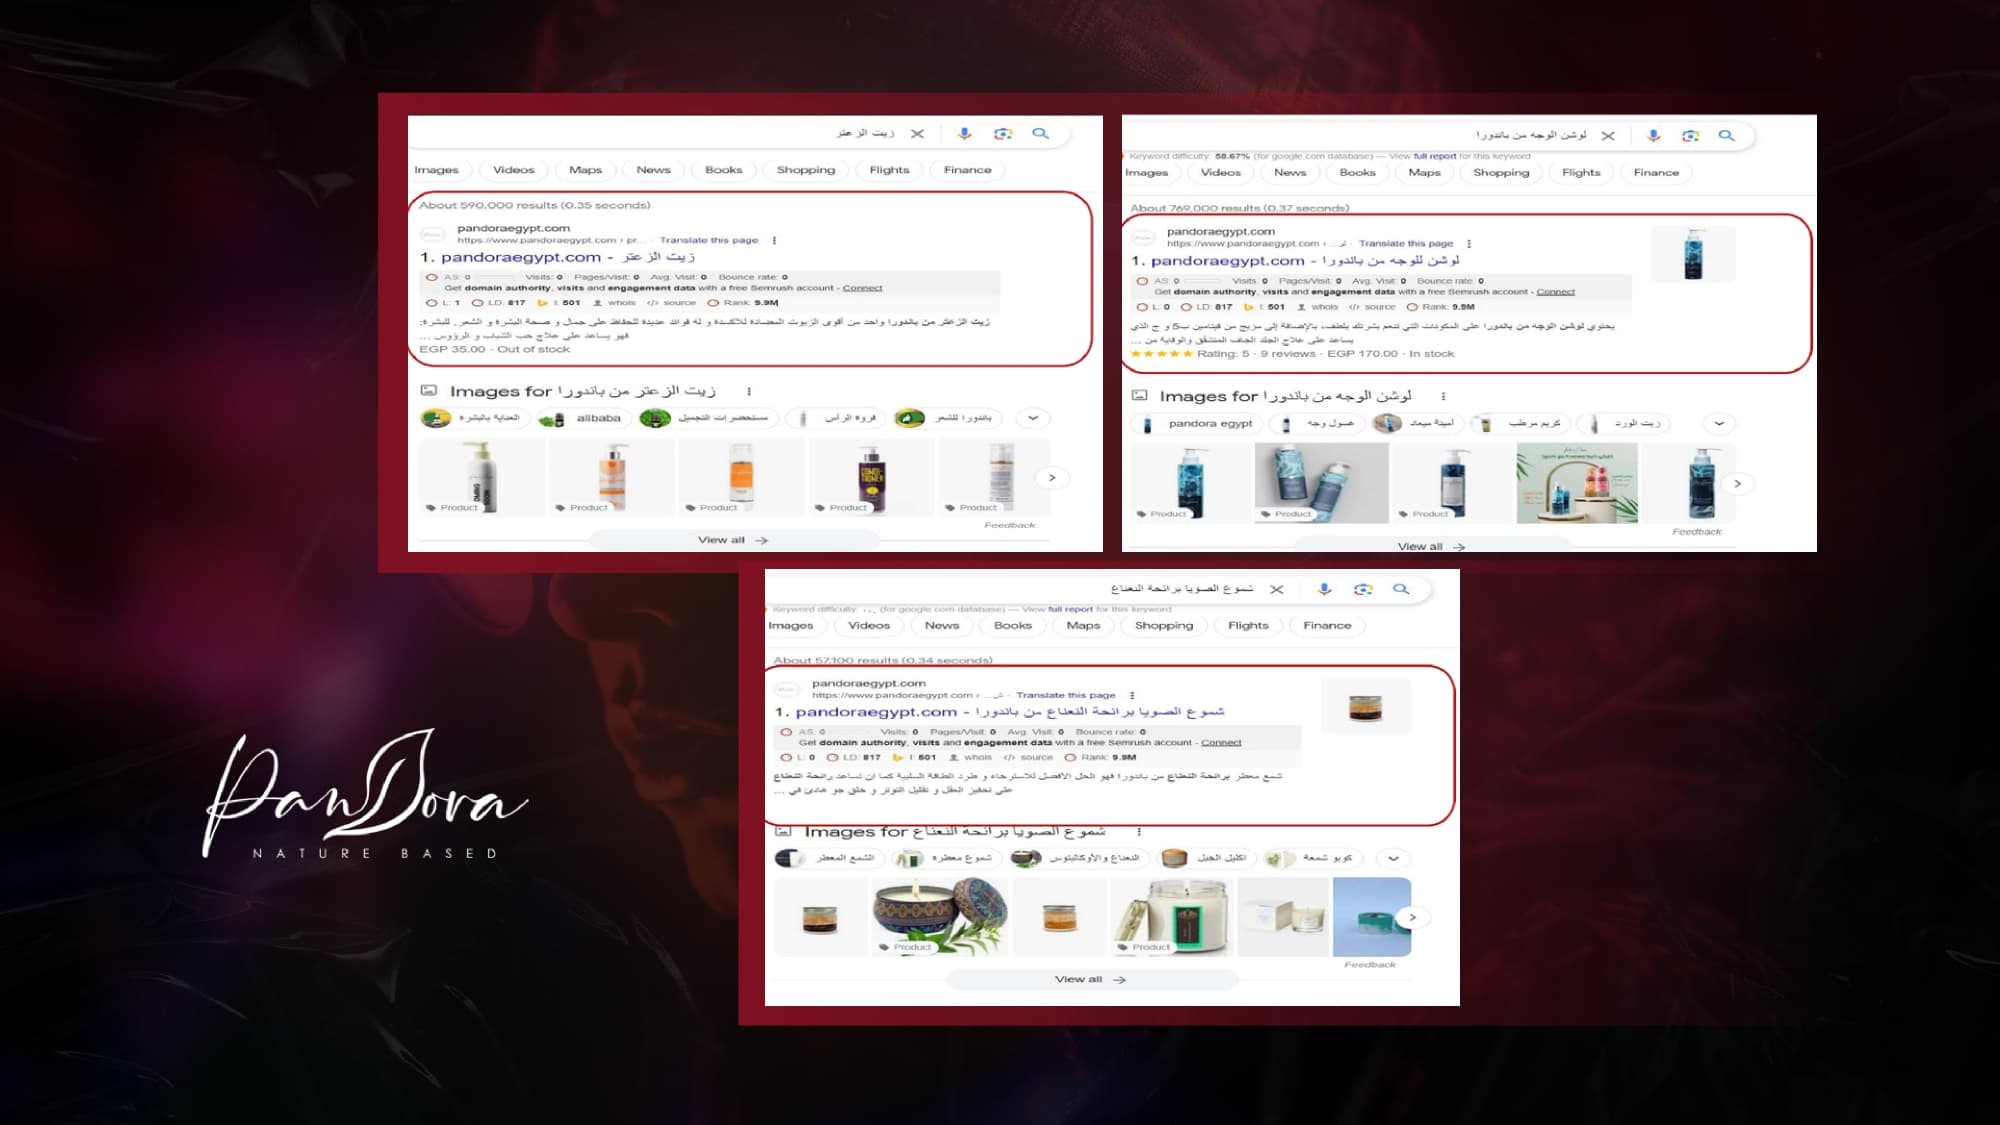2000x1125 pixels.
Task: Open the decorated tin candle image with leaves
Action: coord(940,917)
